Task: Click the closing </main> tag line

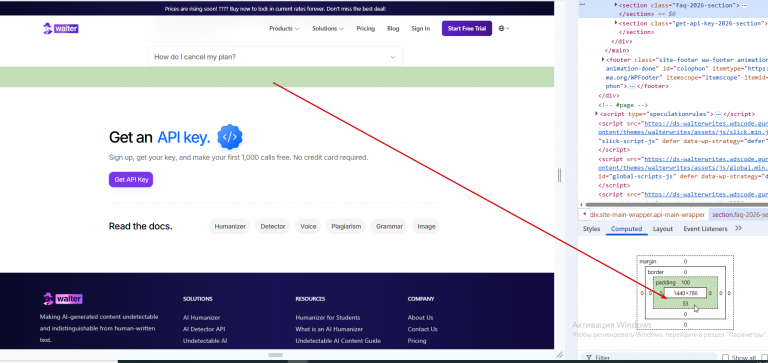Action: 617,50
